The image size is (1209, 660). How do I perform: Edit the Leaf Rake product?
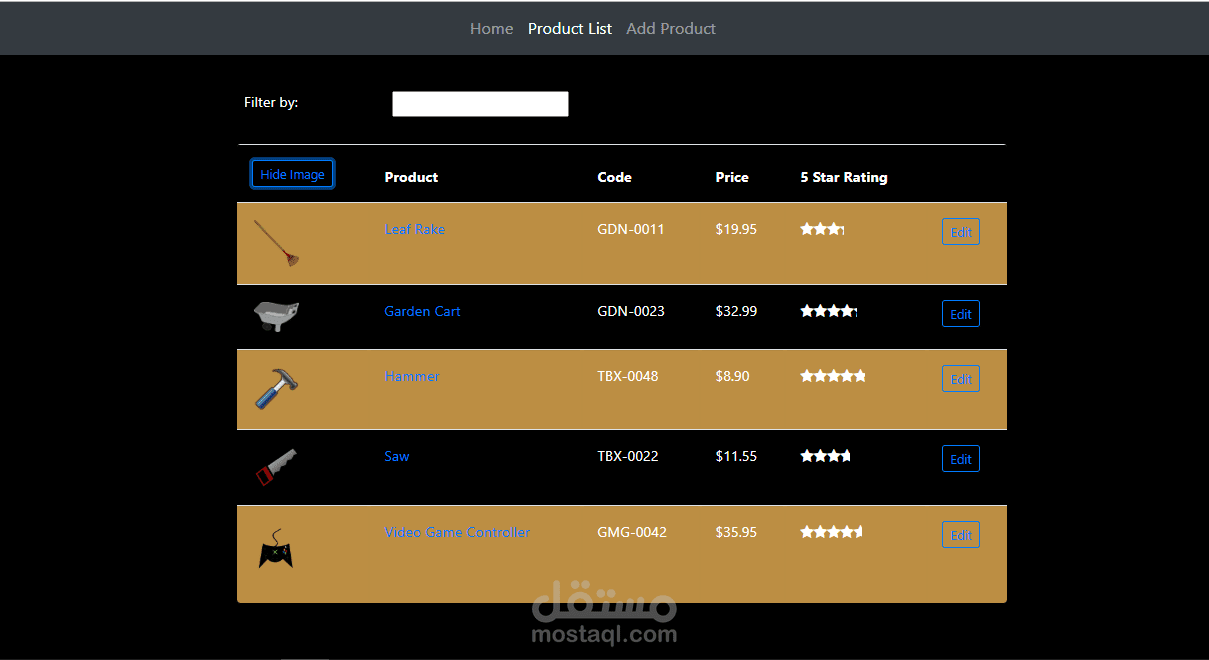tap(961, 232)
